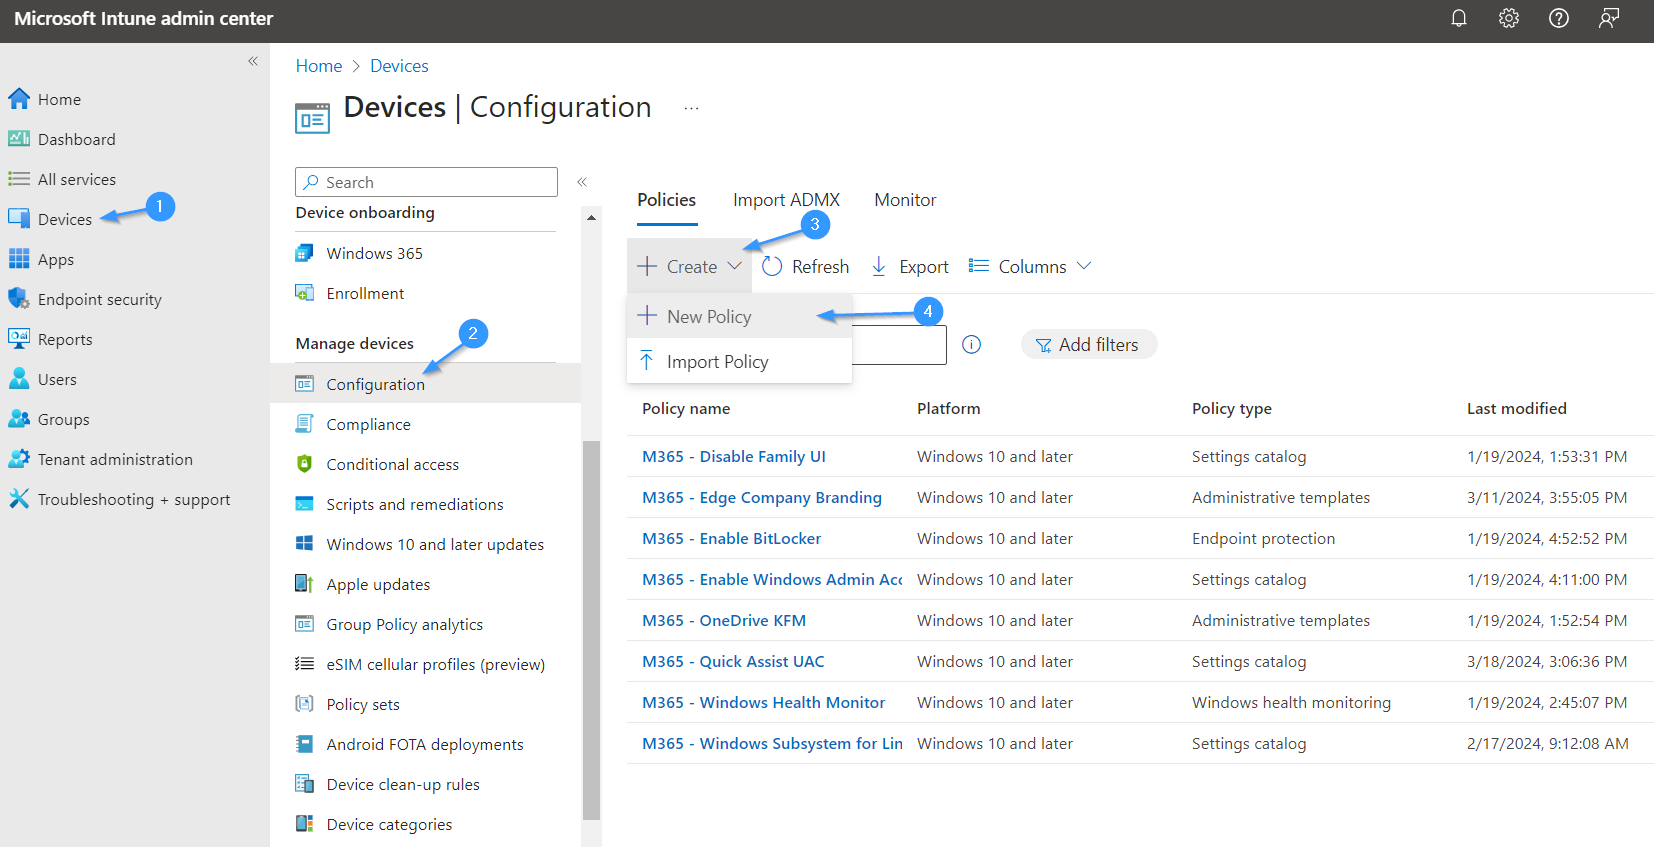
Task: Sort by Policy name column header
Action: point(686,408)
